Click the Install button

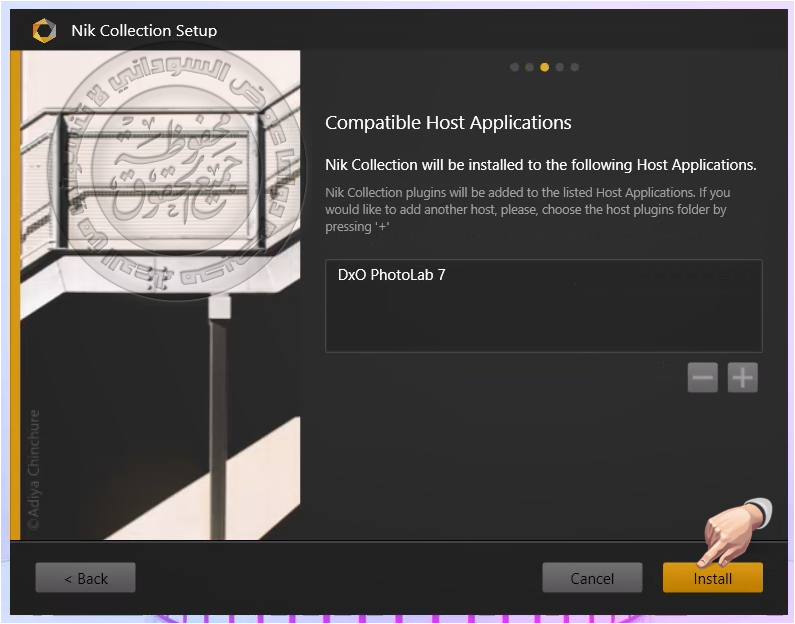click(712, 577)
